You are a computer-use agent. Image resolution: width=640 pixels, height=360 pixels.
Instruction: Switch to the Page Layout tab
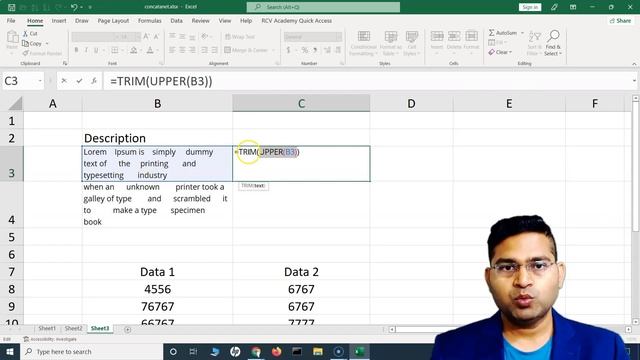click(113, 20)
